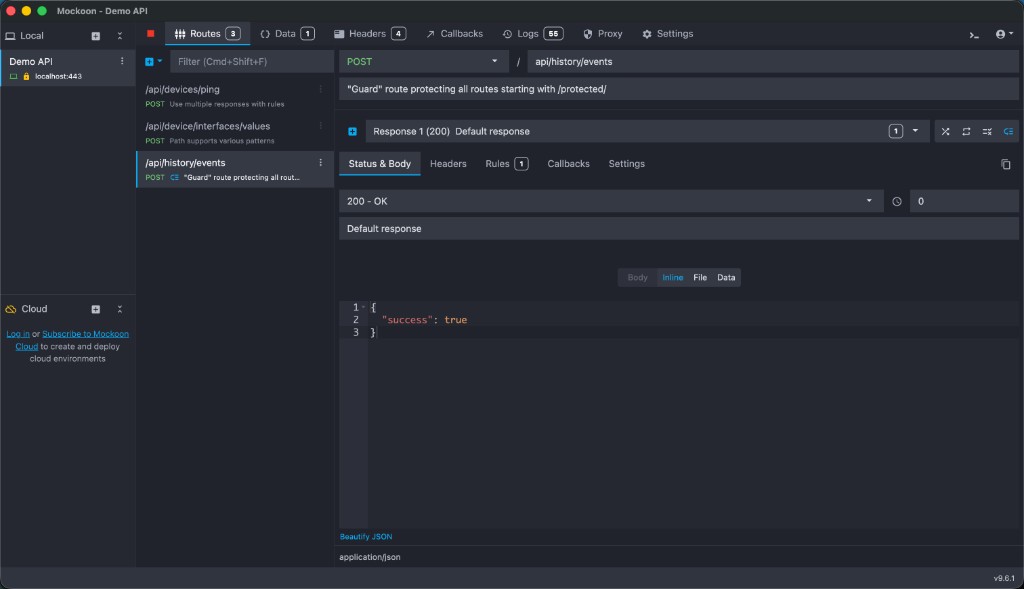
Task: Click Beautify JSON link
Action: pos(366,537)
